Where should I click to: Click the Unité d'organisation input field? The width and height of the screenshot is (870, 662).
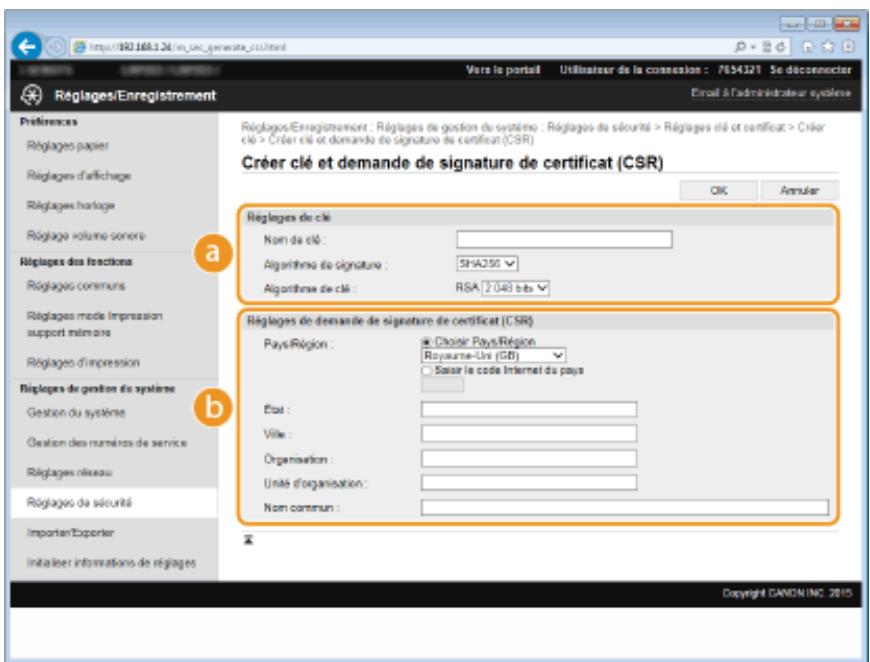click(529, 483)
